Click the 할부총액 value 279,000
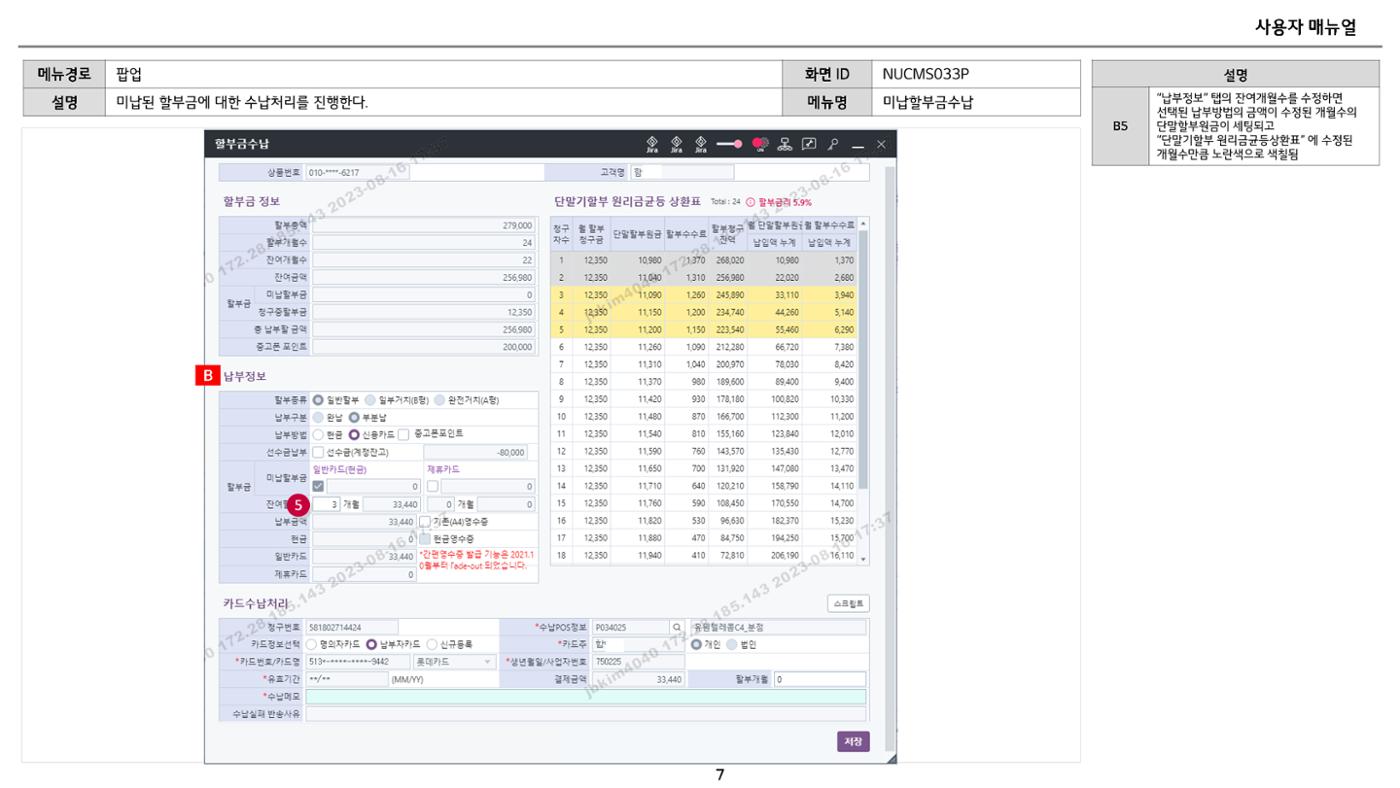 [x=424, y=226]
